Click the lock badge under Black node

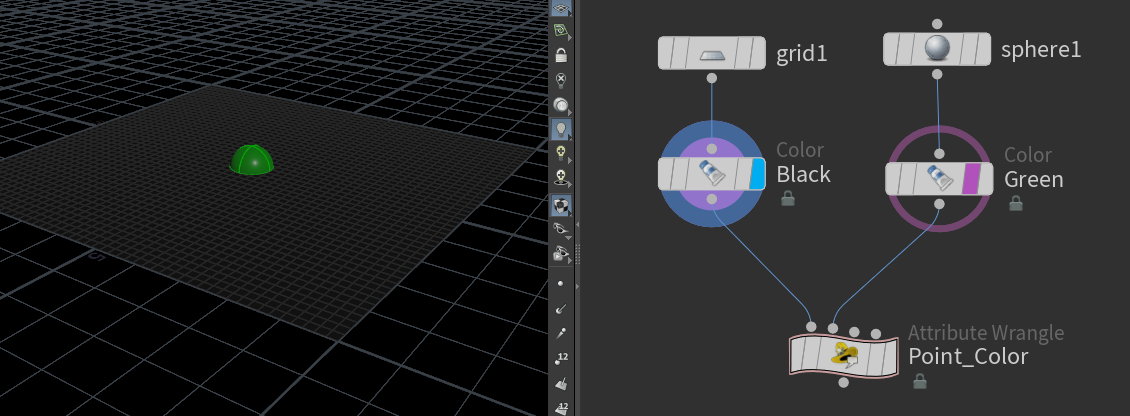(788, 199)
